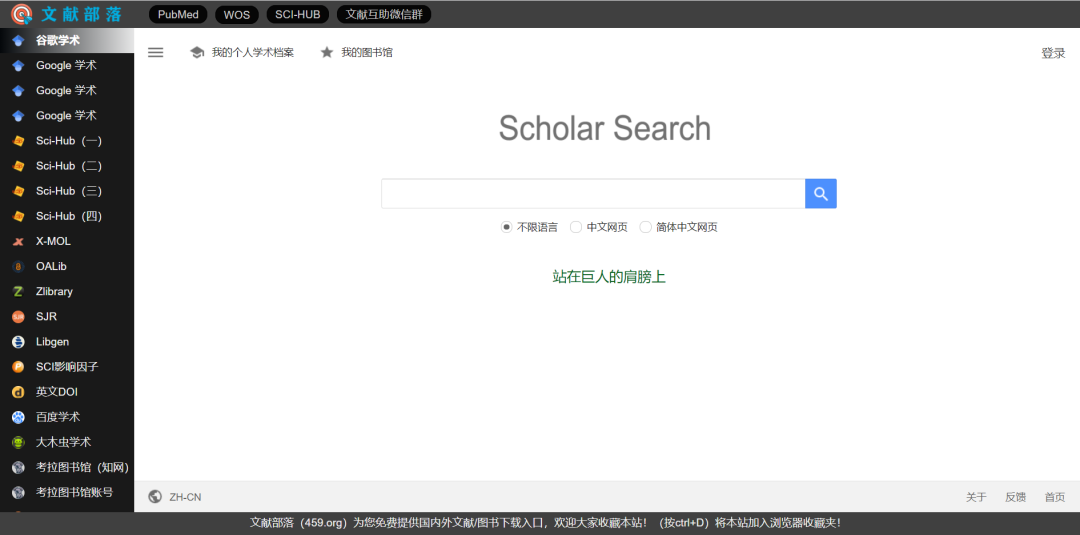Image resolution: width=1080 pixels, height=535 pixels.
Task: Open 我的个人学术档案 menu item
Action: pyautogui.click(x=253, y=52)
